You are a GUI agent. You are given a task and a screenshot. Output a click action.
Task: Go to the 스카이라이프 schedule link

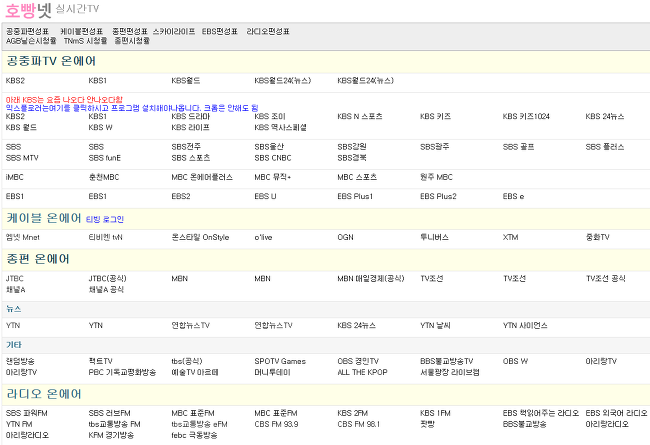(x=174, y=32)
